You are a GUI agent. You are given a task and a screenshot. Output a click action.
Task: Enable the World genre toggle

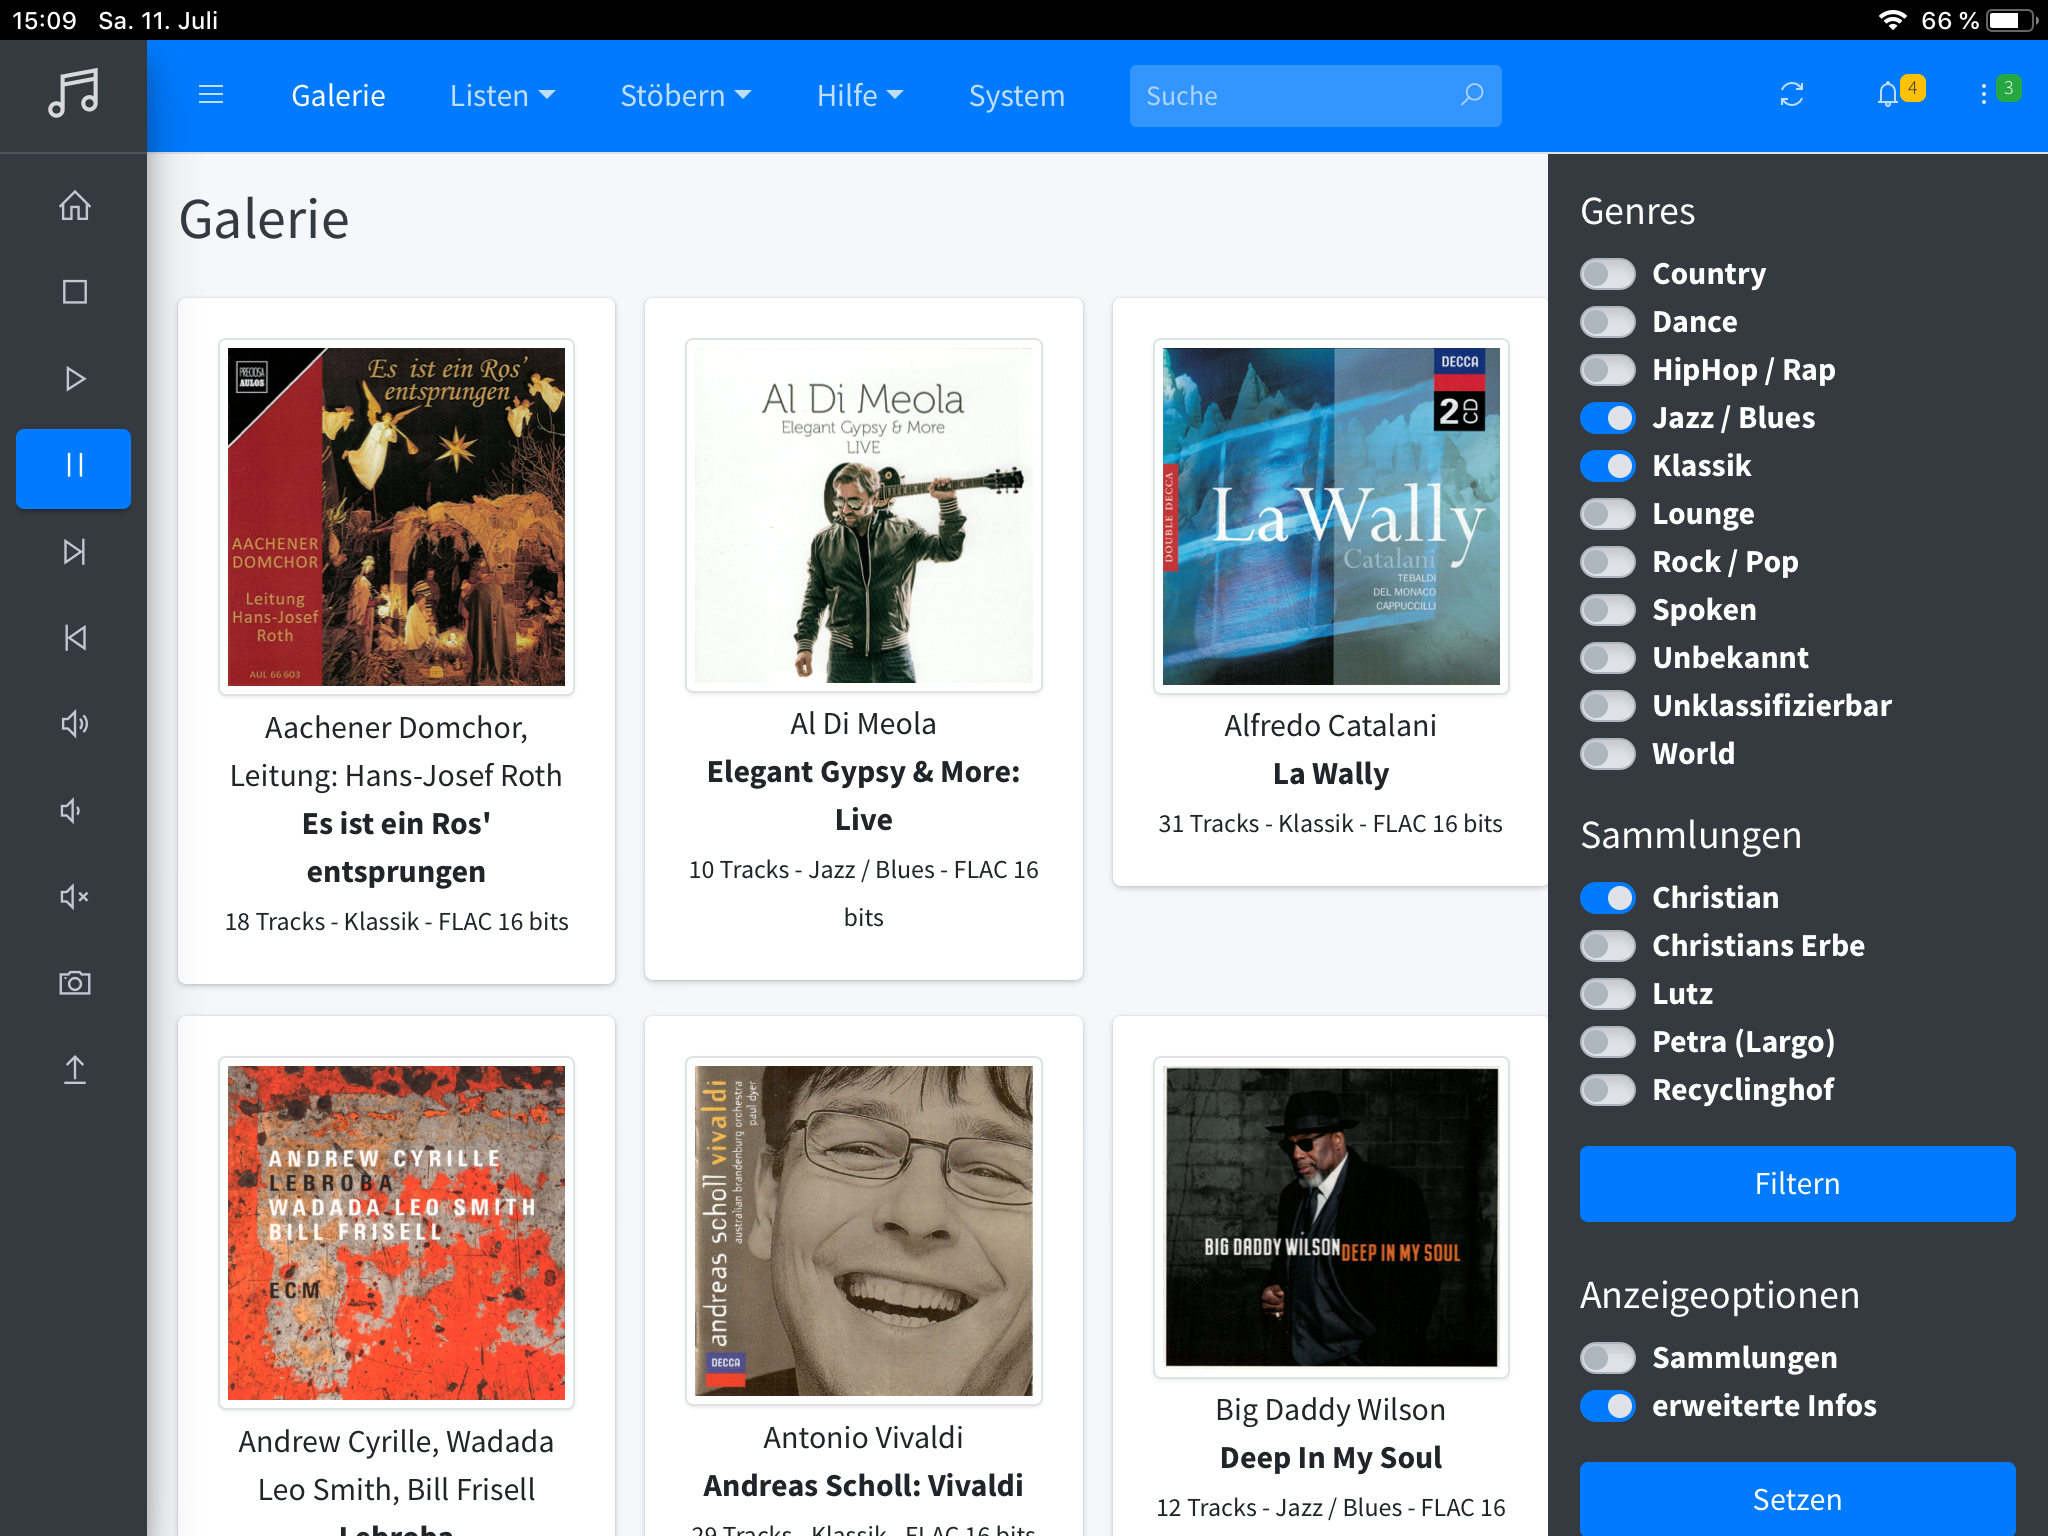coord(1608,754)
